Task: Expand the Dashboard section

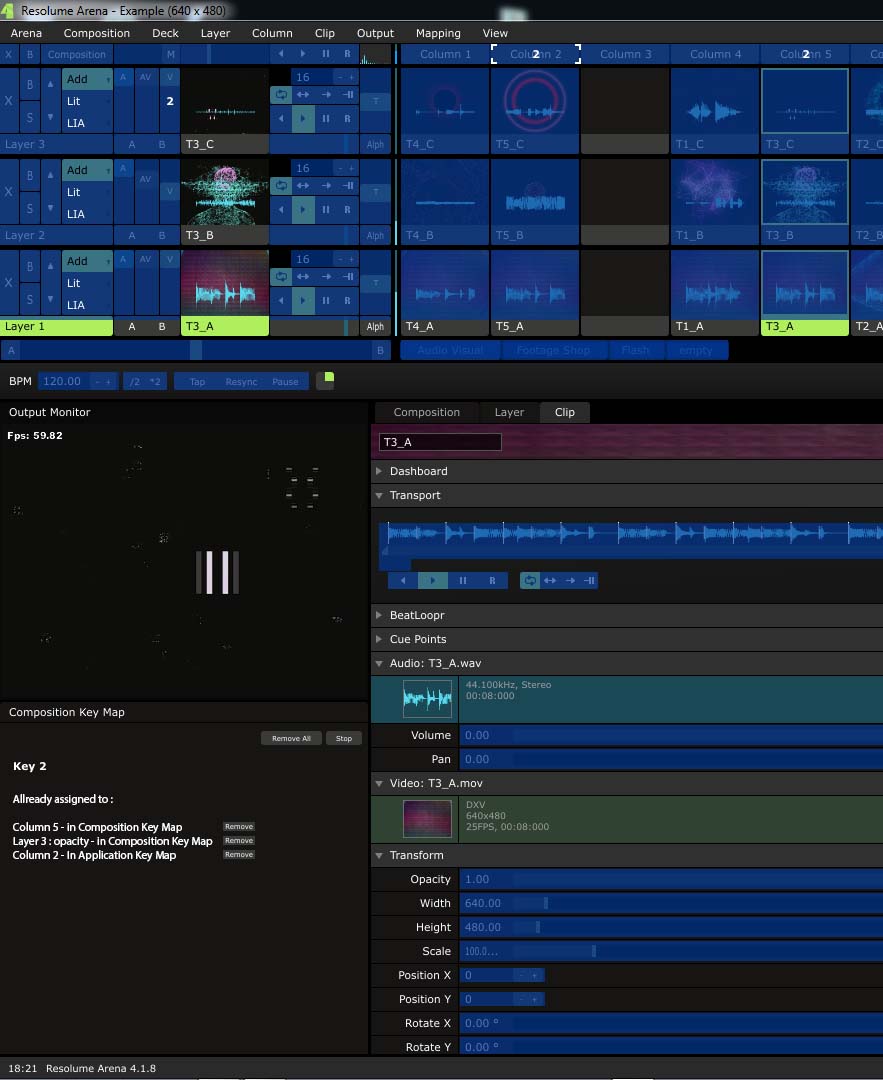Action: pyautogui.click(x=418, y=471)
